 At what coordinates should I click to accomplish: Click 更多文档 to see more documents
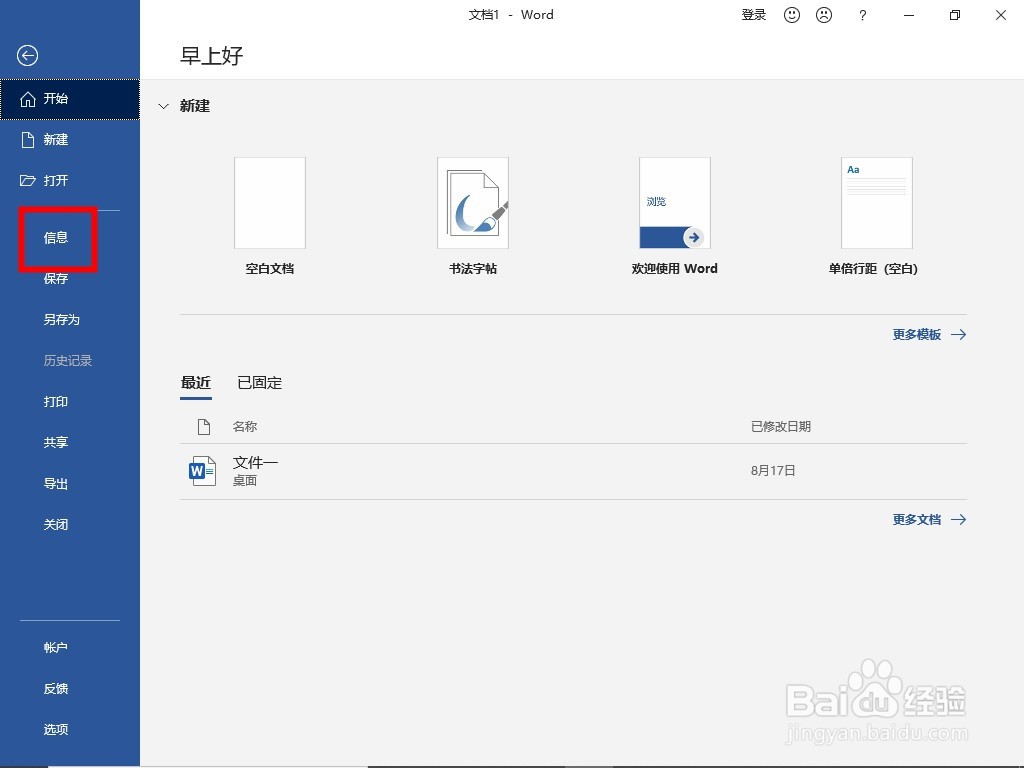(917, 519)
